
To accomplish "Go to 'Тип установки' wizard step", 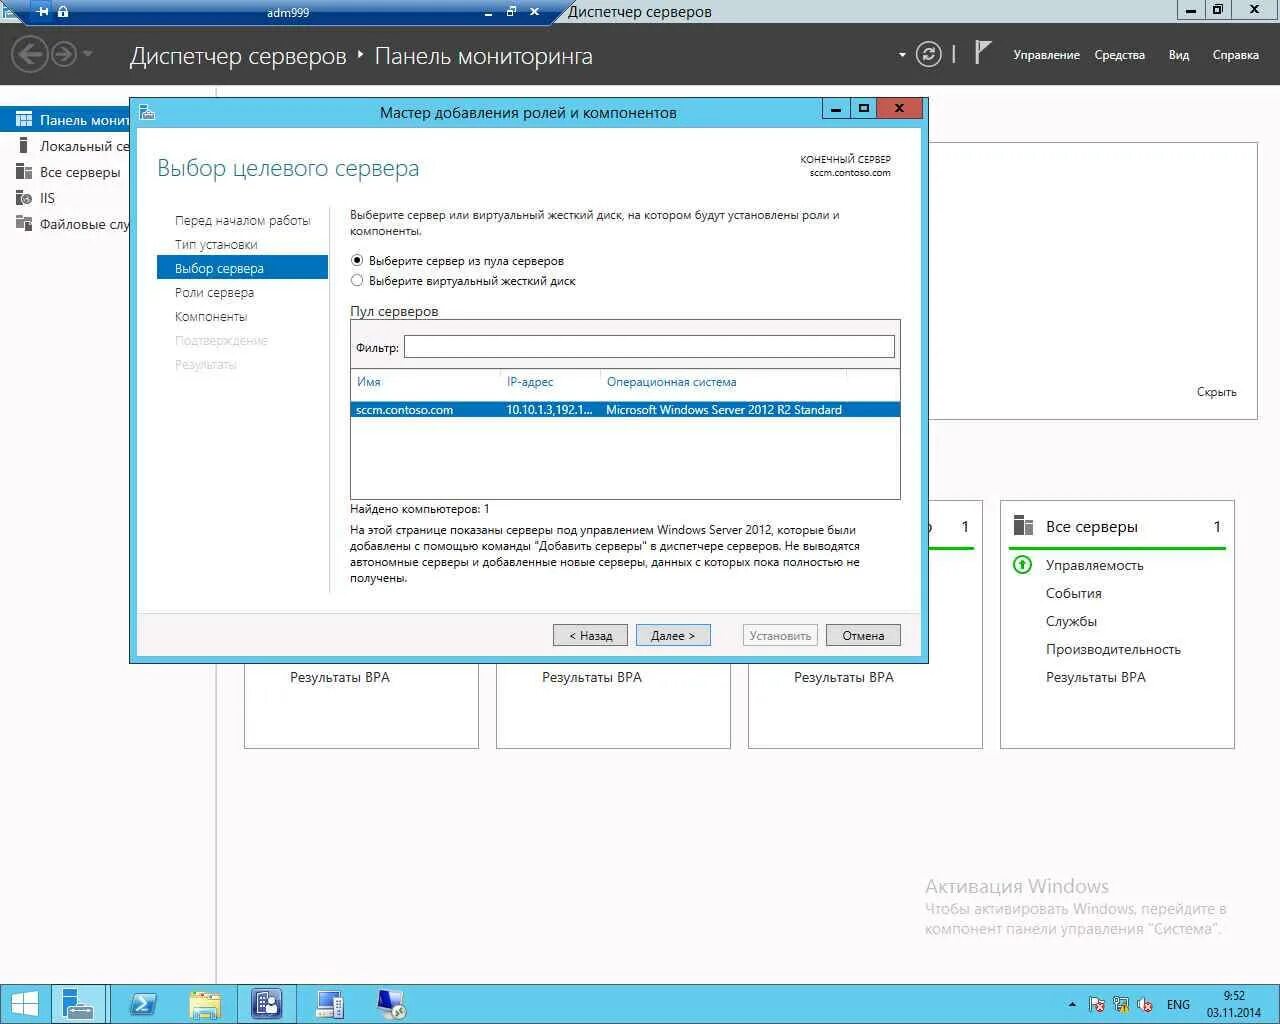I will pyautogui.click(x=216, y=244).
